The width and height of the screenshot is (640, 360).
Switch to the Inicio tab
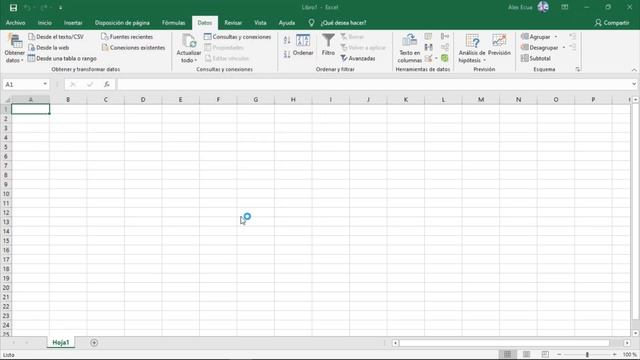pyautogui.click(x=44, y=23)
